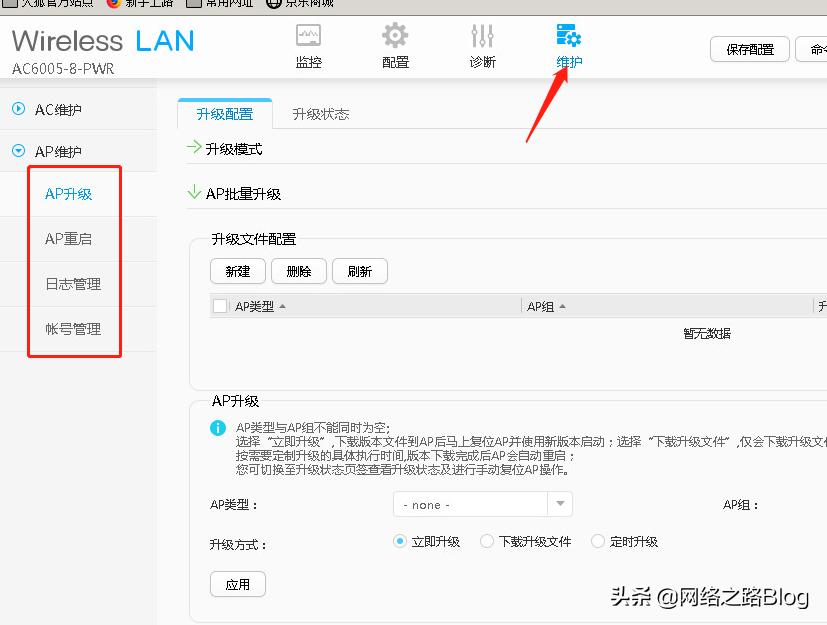
Task: Click the 保存配置 button
Action: point(749,48)
